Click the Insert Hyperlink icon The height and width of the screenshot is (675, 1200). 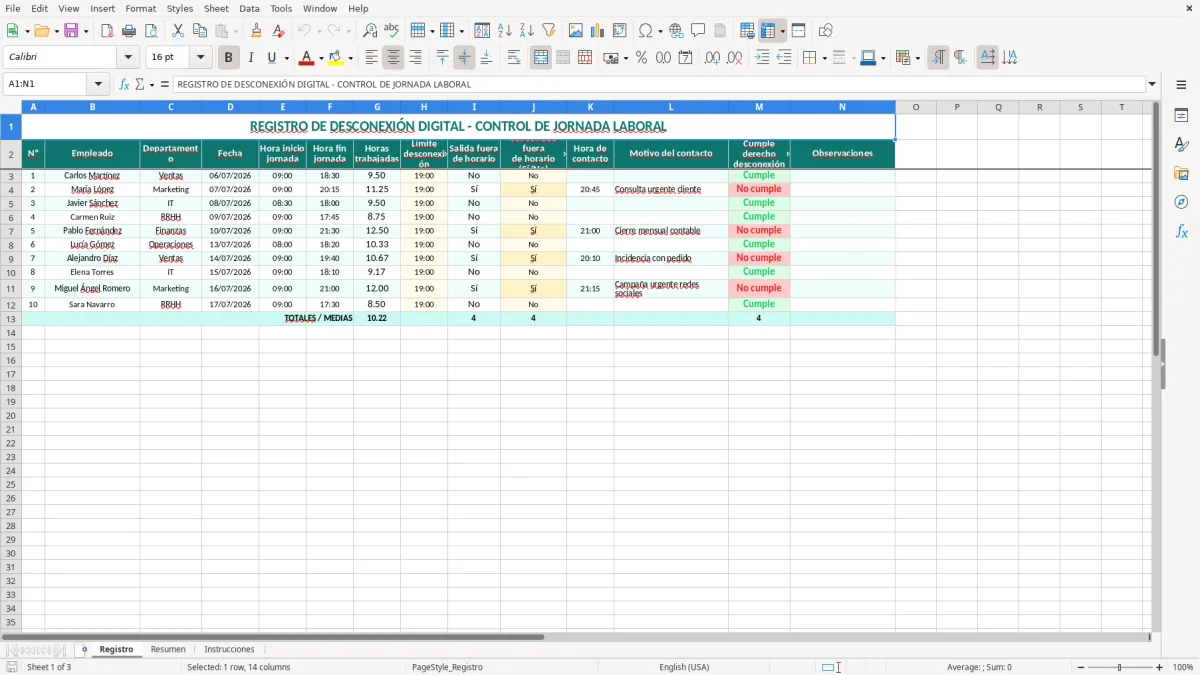(676, 31)
